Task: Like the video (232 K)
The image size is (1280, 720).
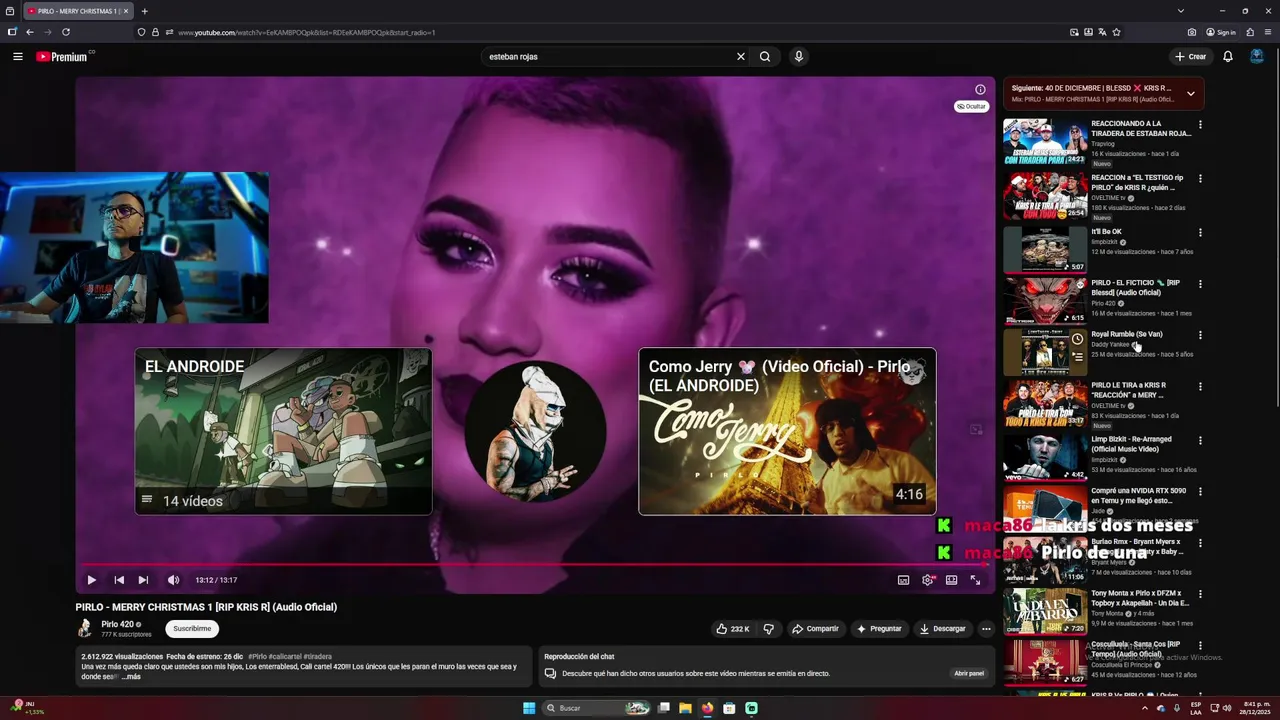Action: (x=732, y=629)
